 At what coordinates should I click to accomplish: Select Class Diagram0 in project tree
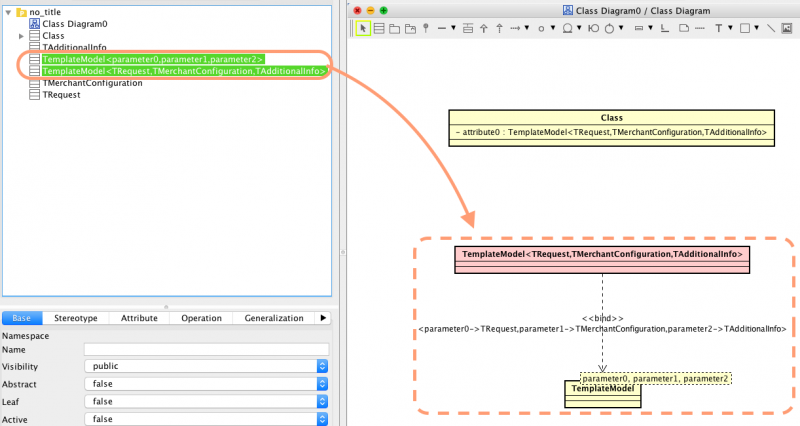click(x=74, y=24)
